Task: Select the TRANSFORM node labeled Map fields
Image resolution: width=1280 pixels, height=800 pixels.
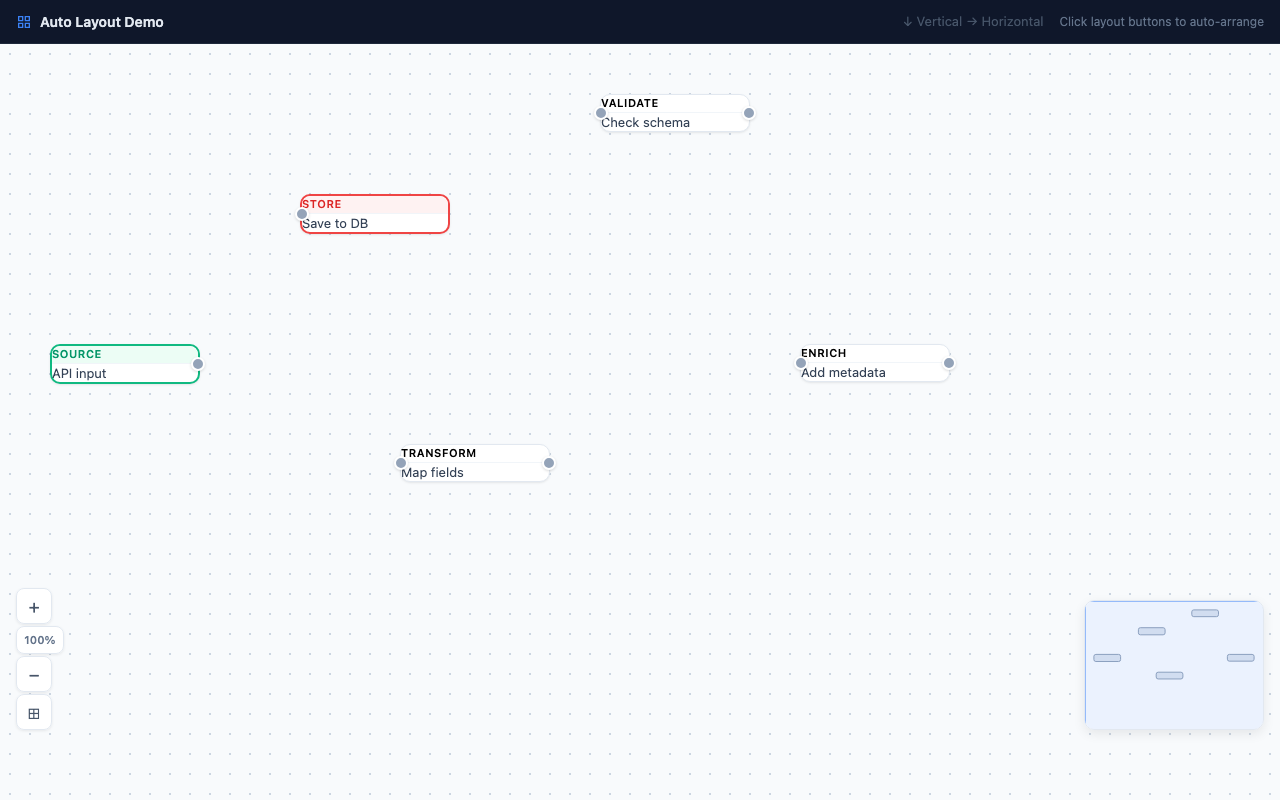Action: [x=473, y=463]
